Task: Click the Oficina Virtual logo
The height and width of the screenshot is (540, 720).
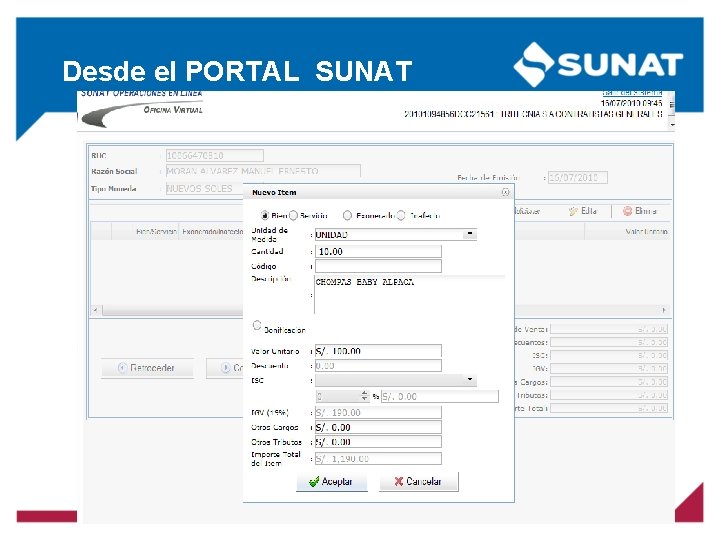Action: (x=142, y=110)
